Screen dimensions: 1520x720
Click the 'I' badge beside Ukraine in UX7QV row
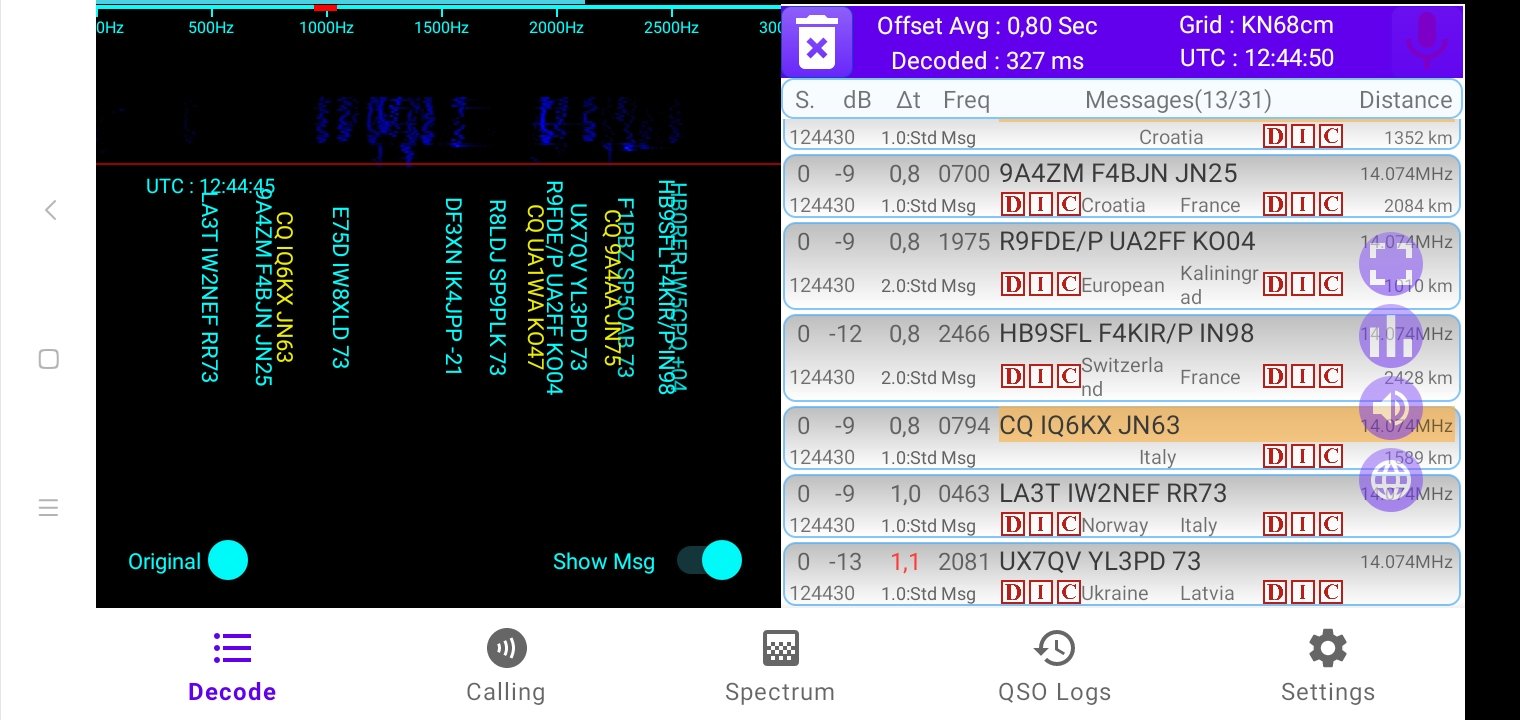tap(1041, 592)
